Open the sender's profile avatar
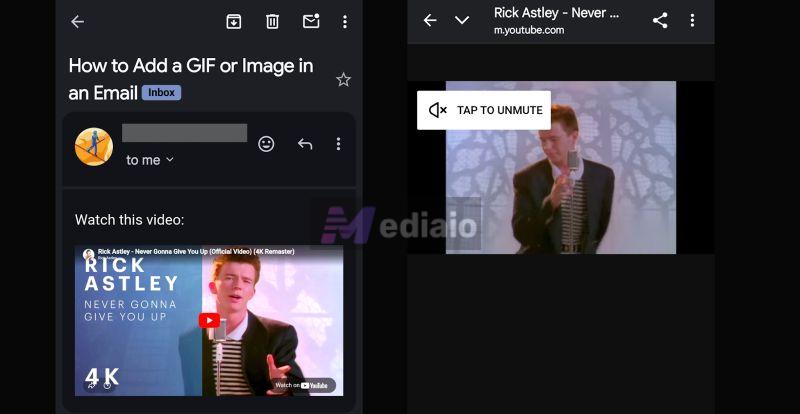 (x=94, y=147)
